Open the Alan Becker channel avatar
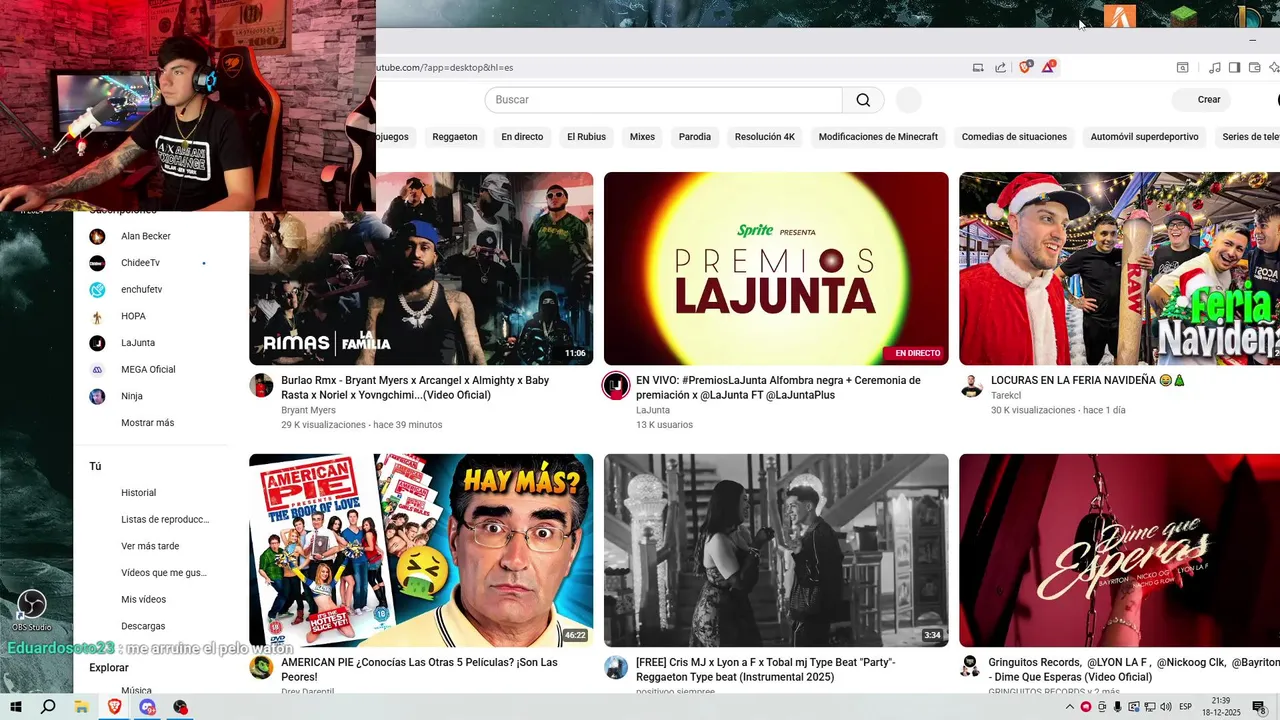The image size is (1280, 720). tap(97, 236)
